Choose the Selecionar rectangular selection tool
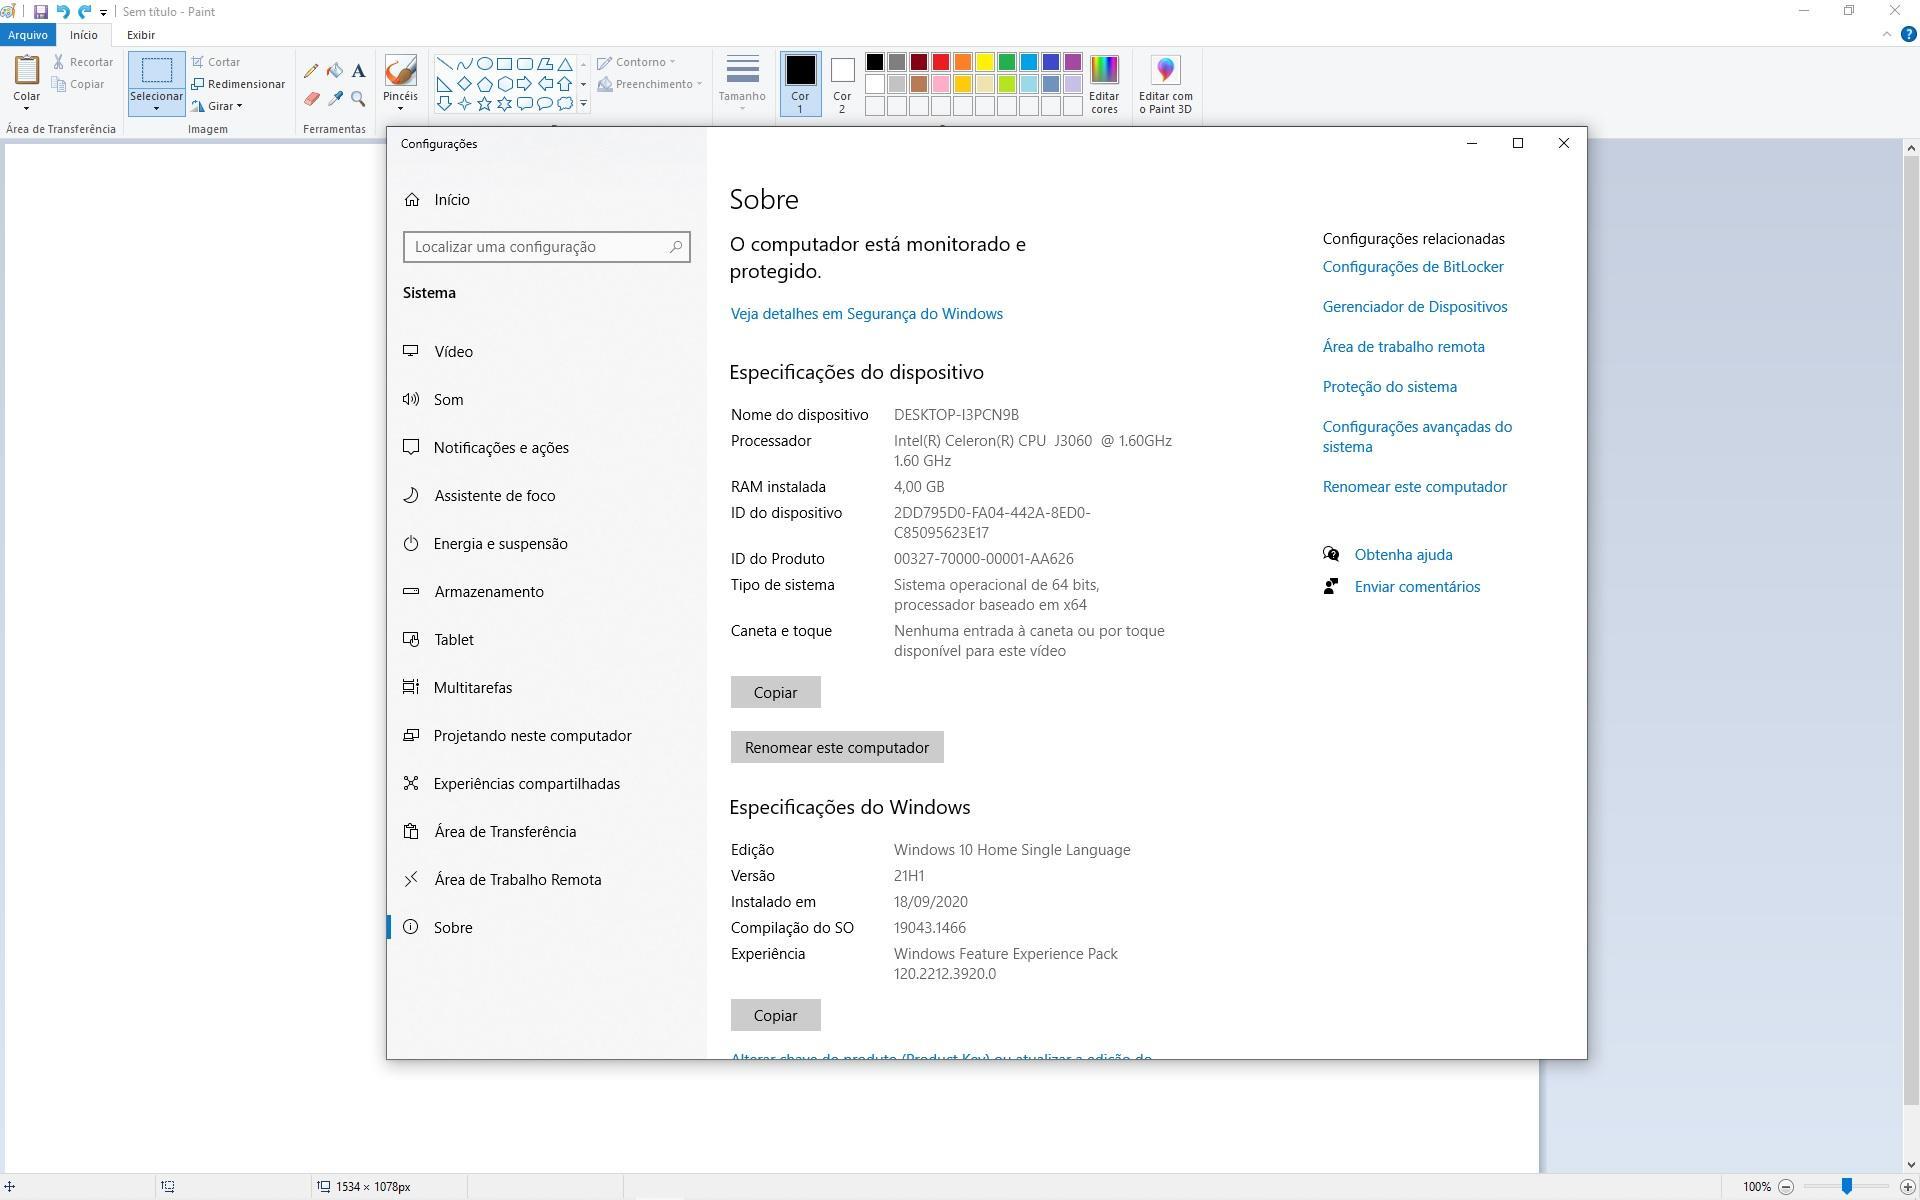Screen dimensions: 1920x1200 click(x=156, y=71)
